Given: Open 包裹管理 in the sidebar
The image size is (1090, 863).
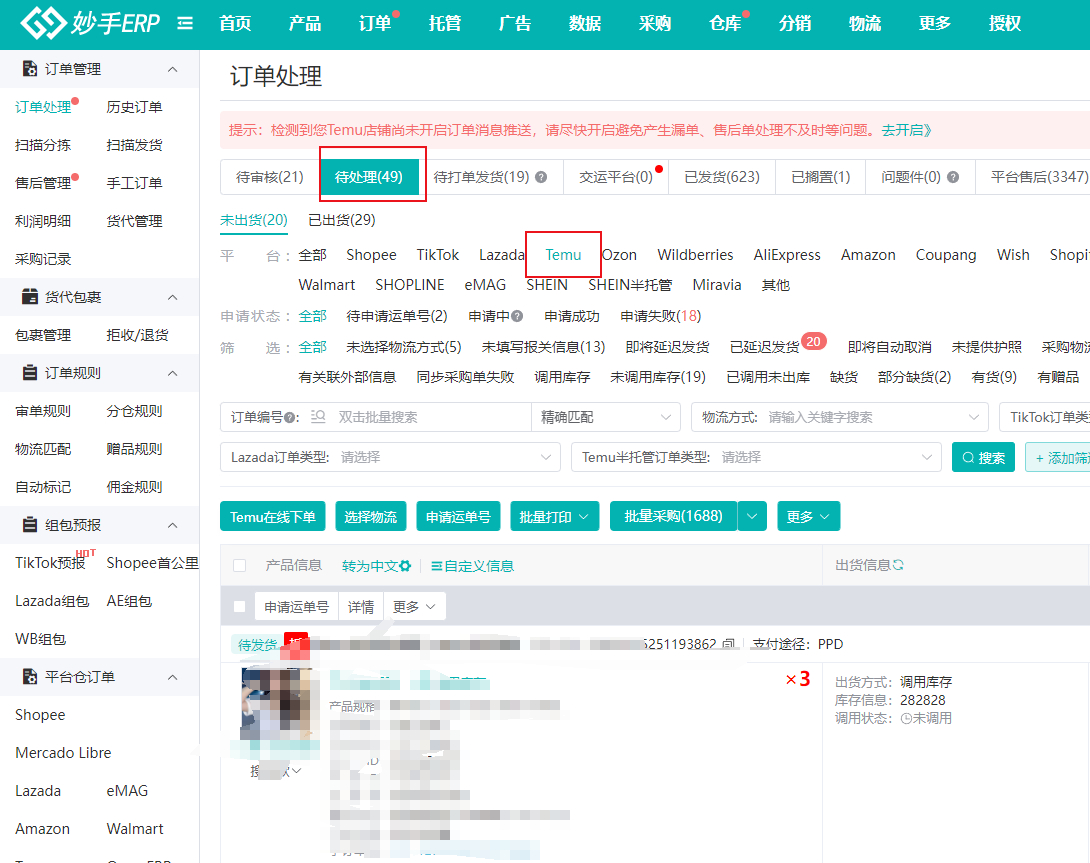Looking at the screenshot, I should (x=43, y=335).
